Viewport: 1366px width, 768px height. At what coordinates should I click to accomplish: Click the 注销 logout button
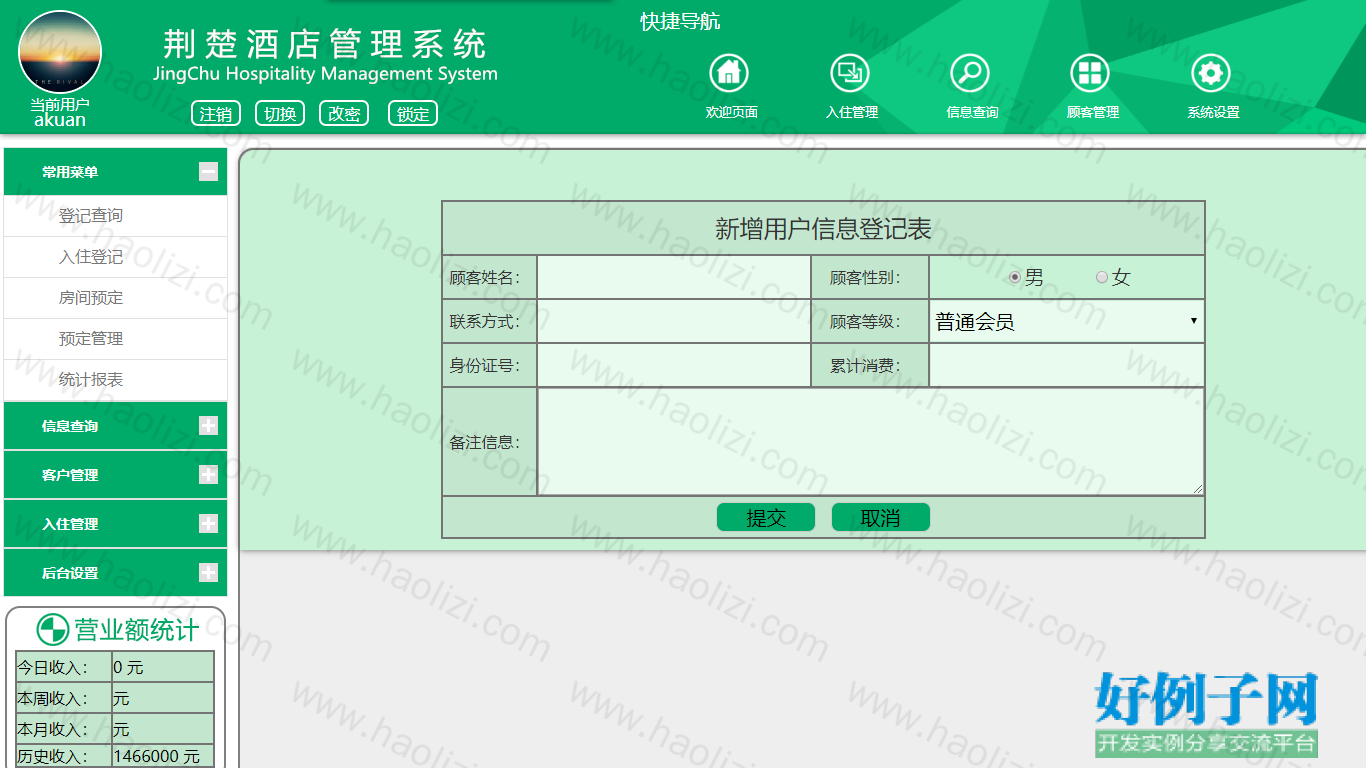coord(216,113)
